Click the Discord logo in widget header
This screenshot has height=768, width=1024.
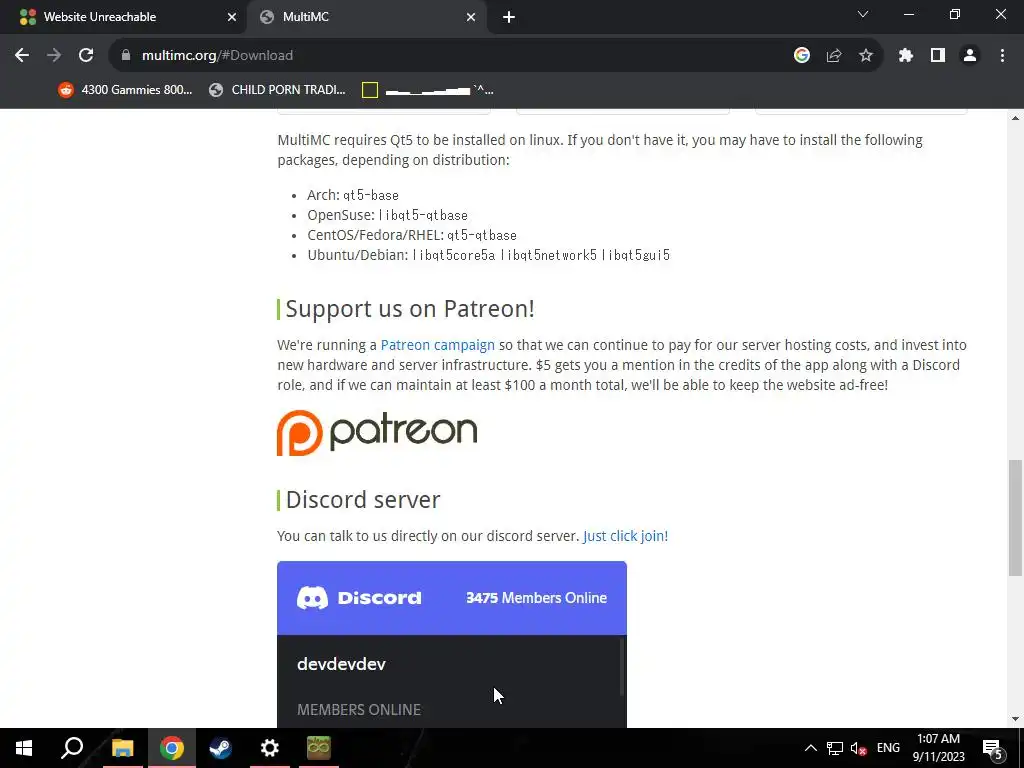[359, 598]
